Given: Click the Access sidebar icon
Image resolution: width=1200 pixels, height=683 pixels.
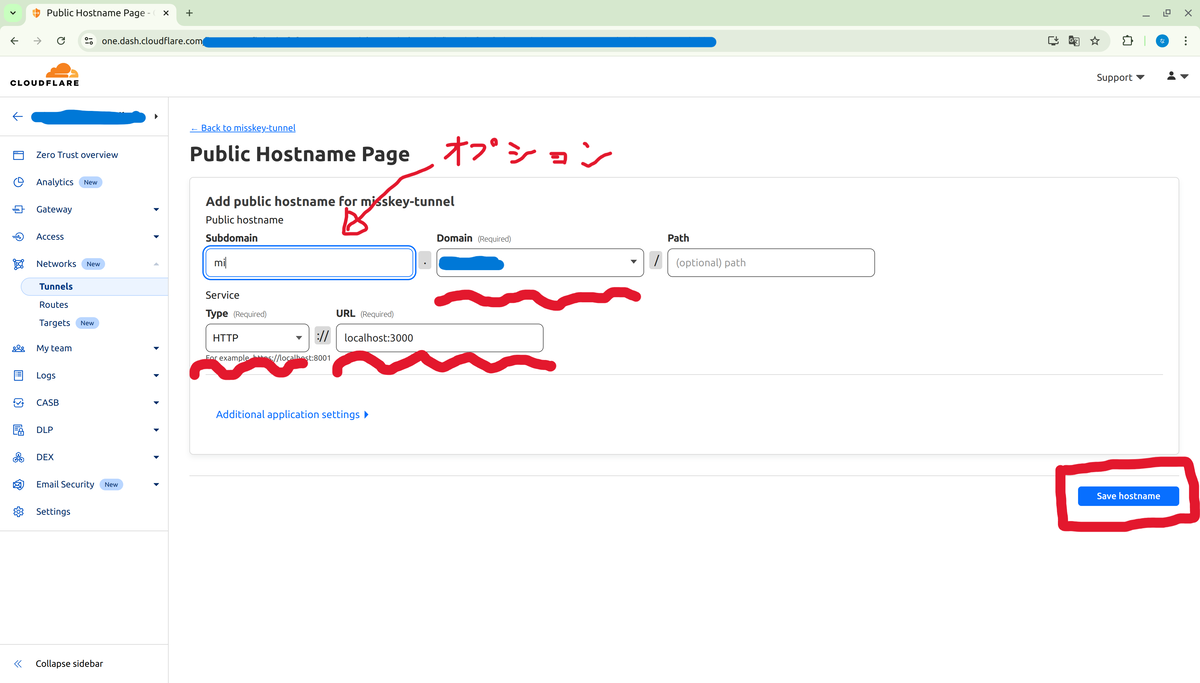Looking at the screenshot, I should click(17, 237).
